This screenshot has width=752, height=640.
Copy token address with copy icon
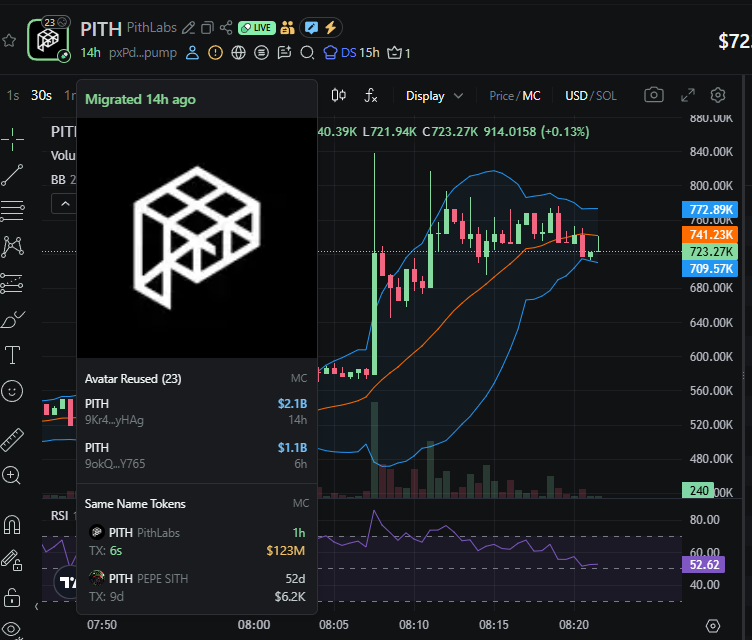tap(207, 28)
